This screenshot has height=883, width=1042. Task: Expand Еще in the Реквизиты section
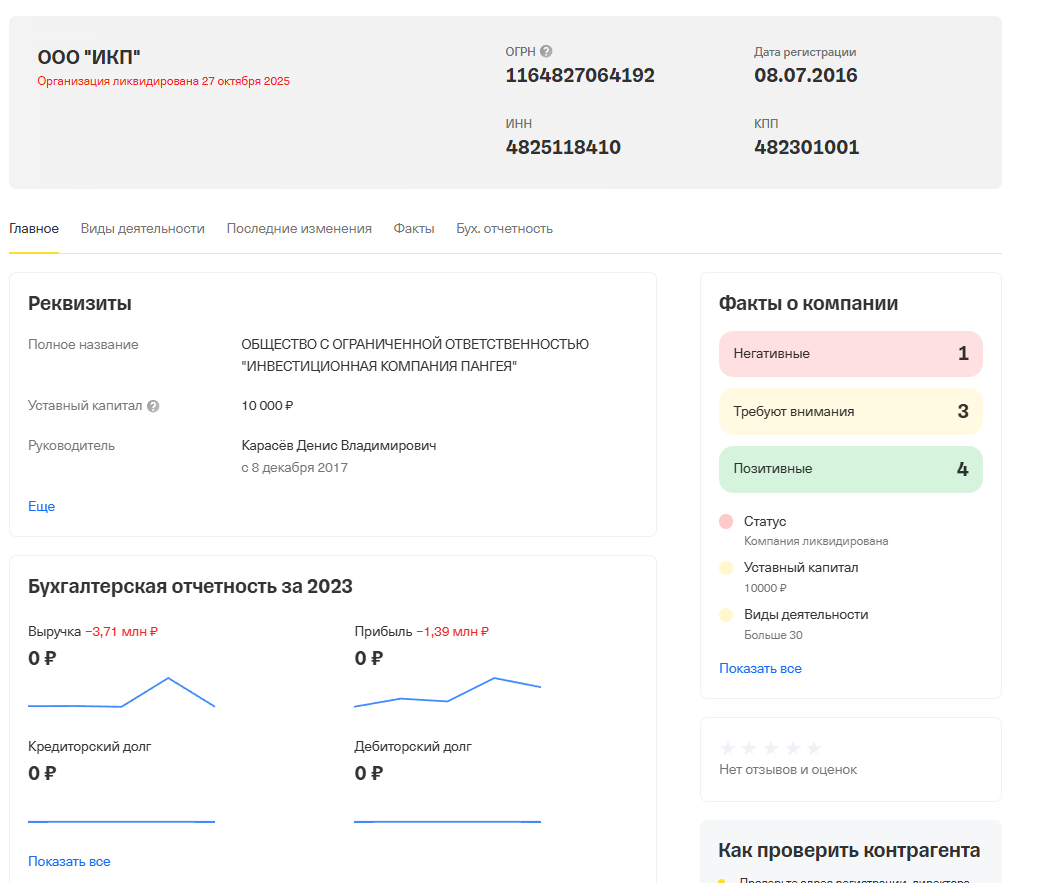coord(40,507)
